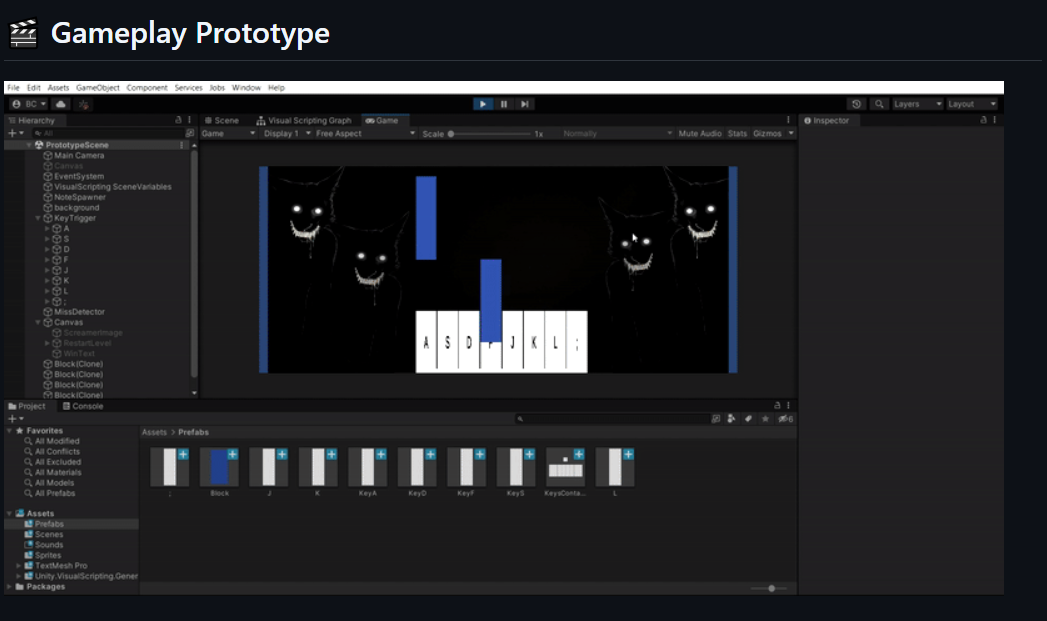Adjust the Game view Scale slider
The image size is (1047, 621).
click(451, 133)
